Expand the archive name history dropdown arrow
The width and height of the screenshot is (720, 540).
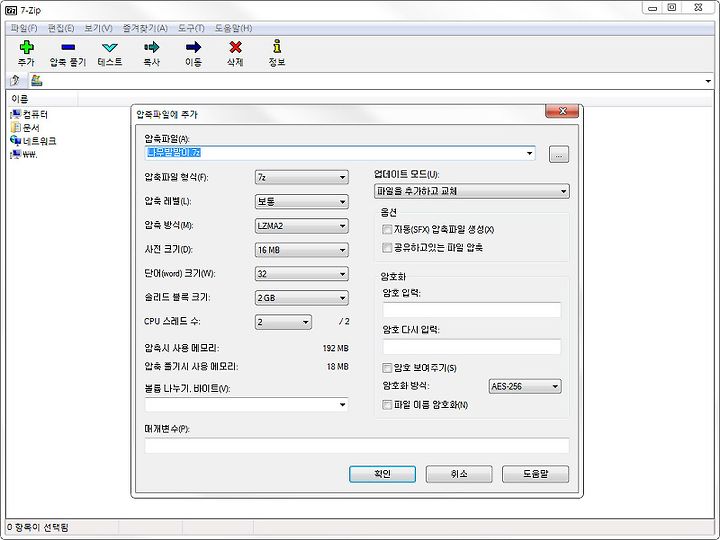pos(529,153)
